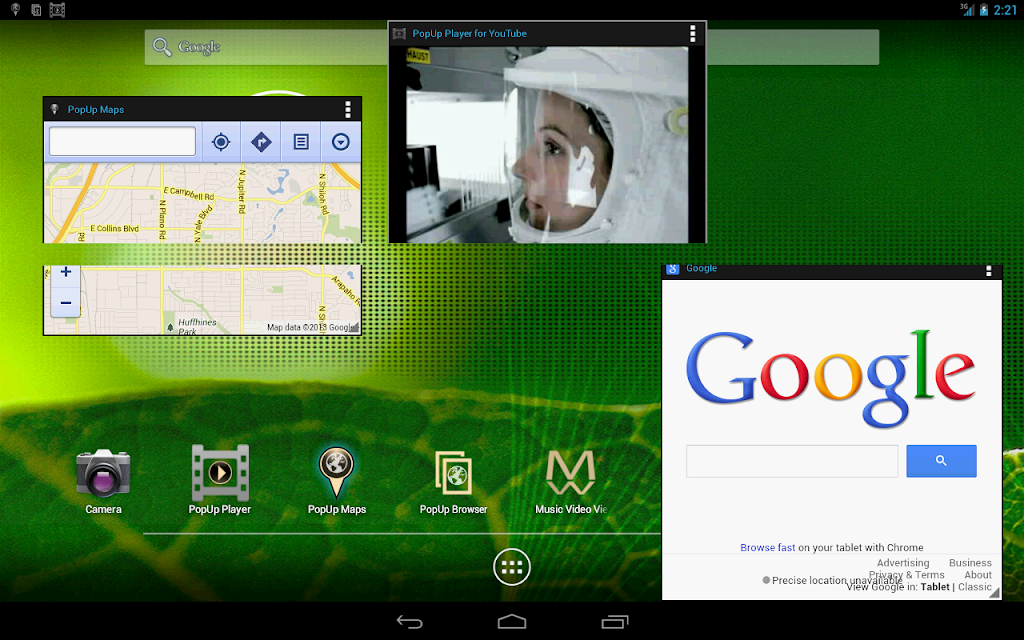Viewport: 1024px width, 640px height.
Task: Open the browser notification icon in status bar
Action: [x=36, y=10]
